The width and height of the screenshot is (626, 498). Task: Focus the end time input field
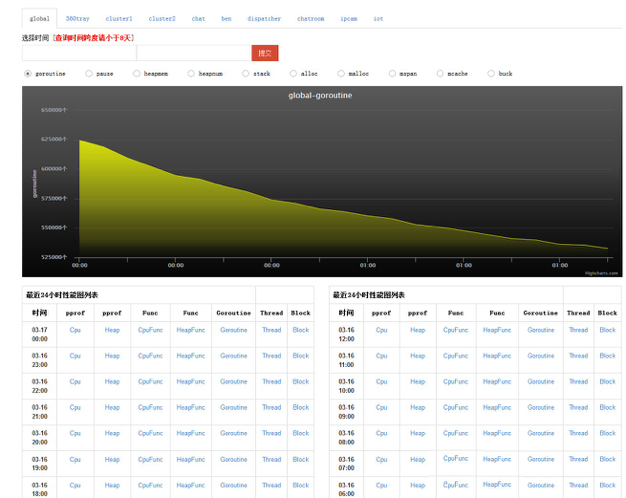click(x=192, y=53)
